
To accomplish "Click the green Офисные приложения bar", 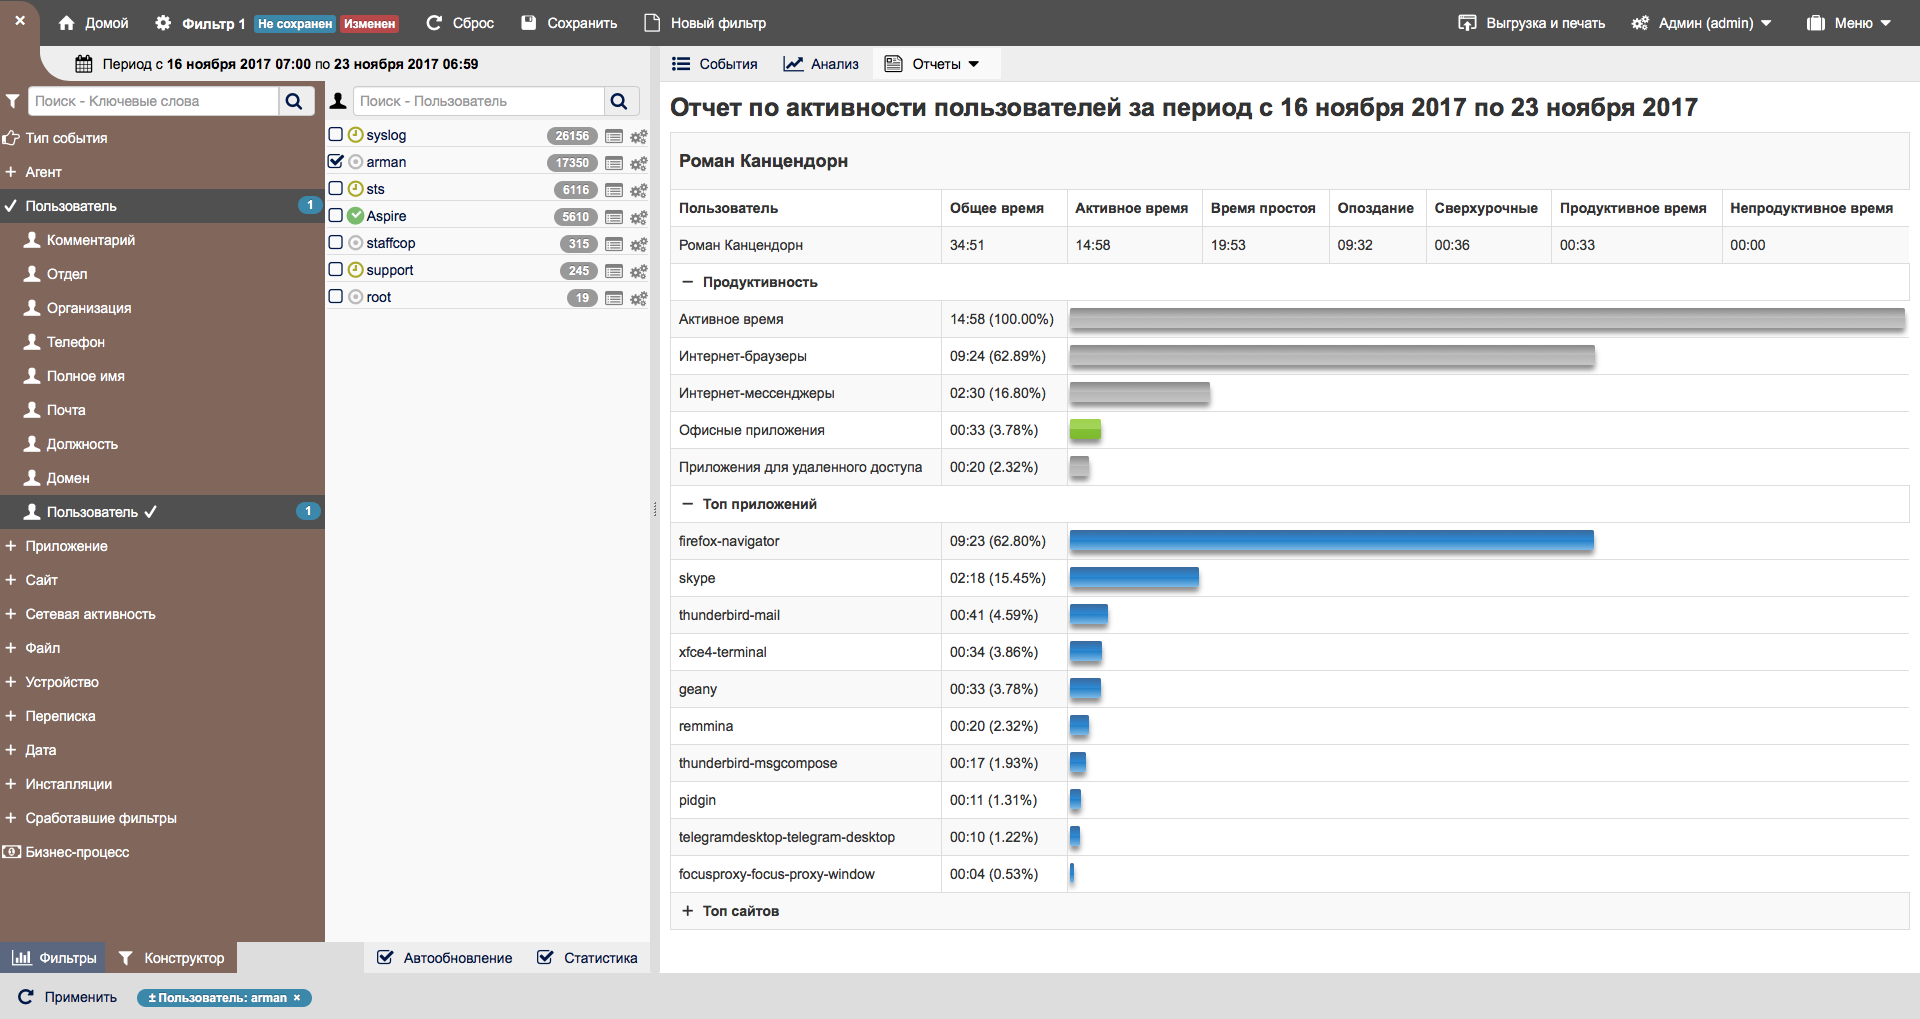I will [x=1085, y=430].
